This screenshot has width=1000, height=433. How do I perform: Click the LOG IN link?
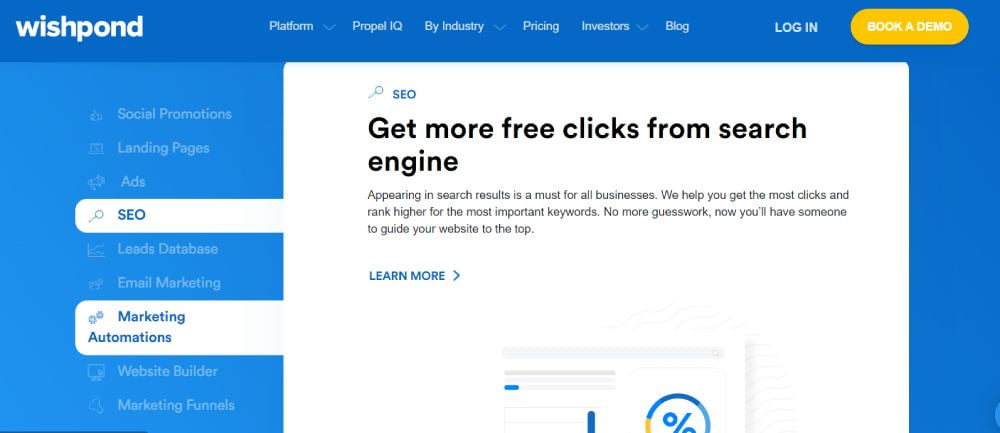[x=796, y=27]
